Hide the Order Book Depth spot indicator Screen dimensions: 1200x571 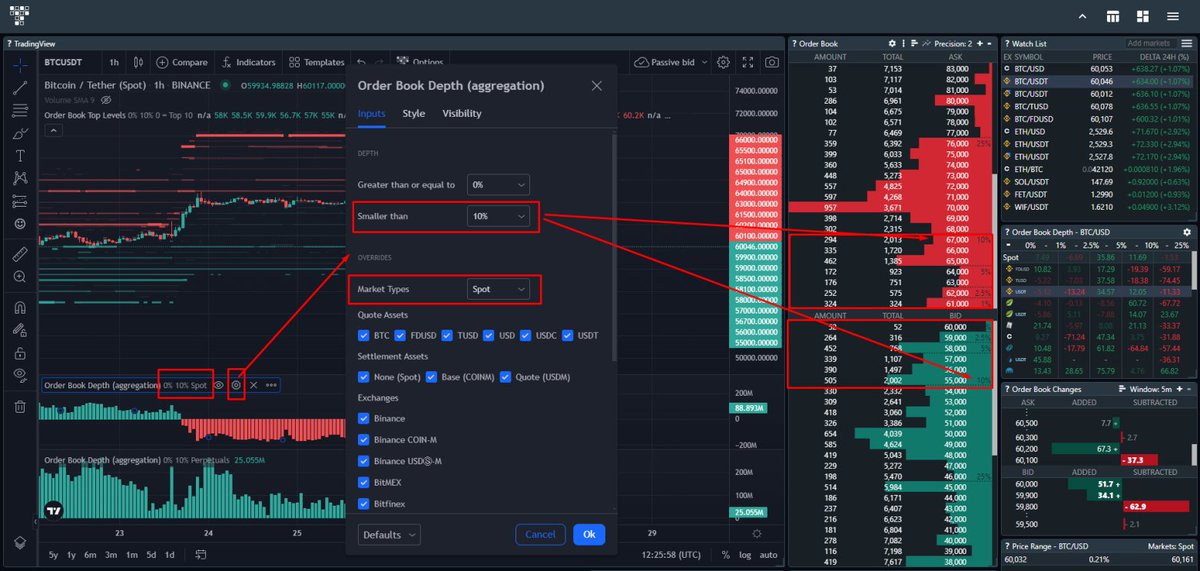(x=219, y=385)
